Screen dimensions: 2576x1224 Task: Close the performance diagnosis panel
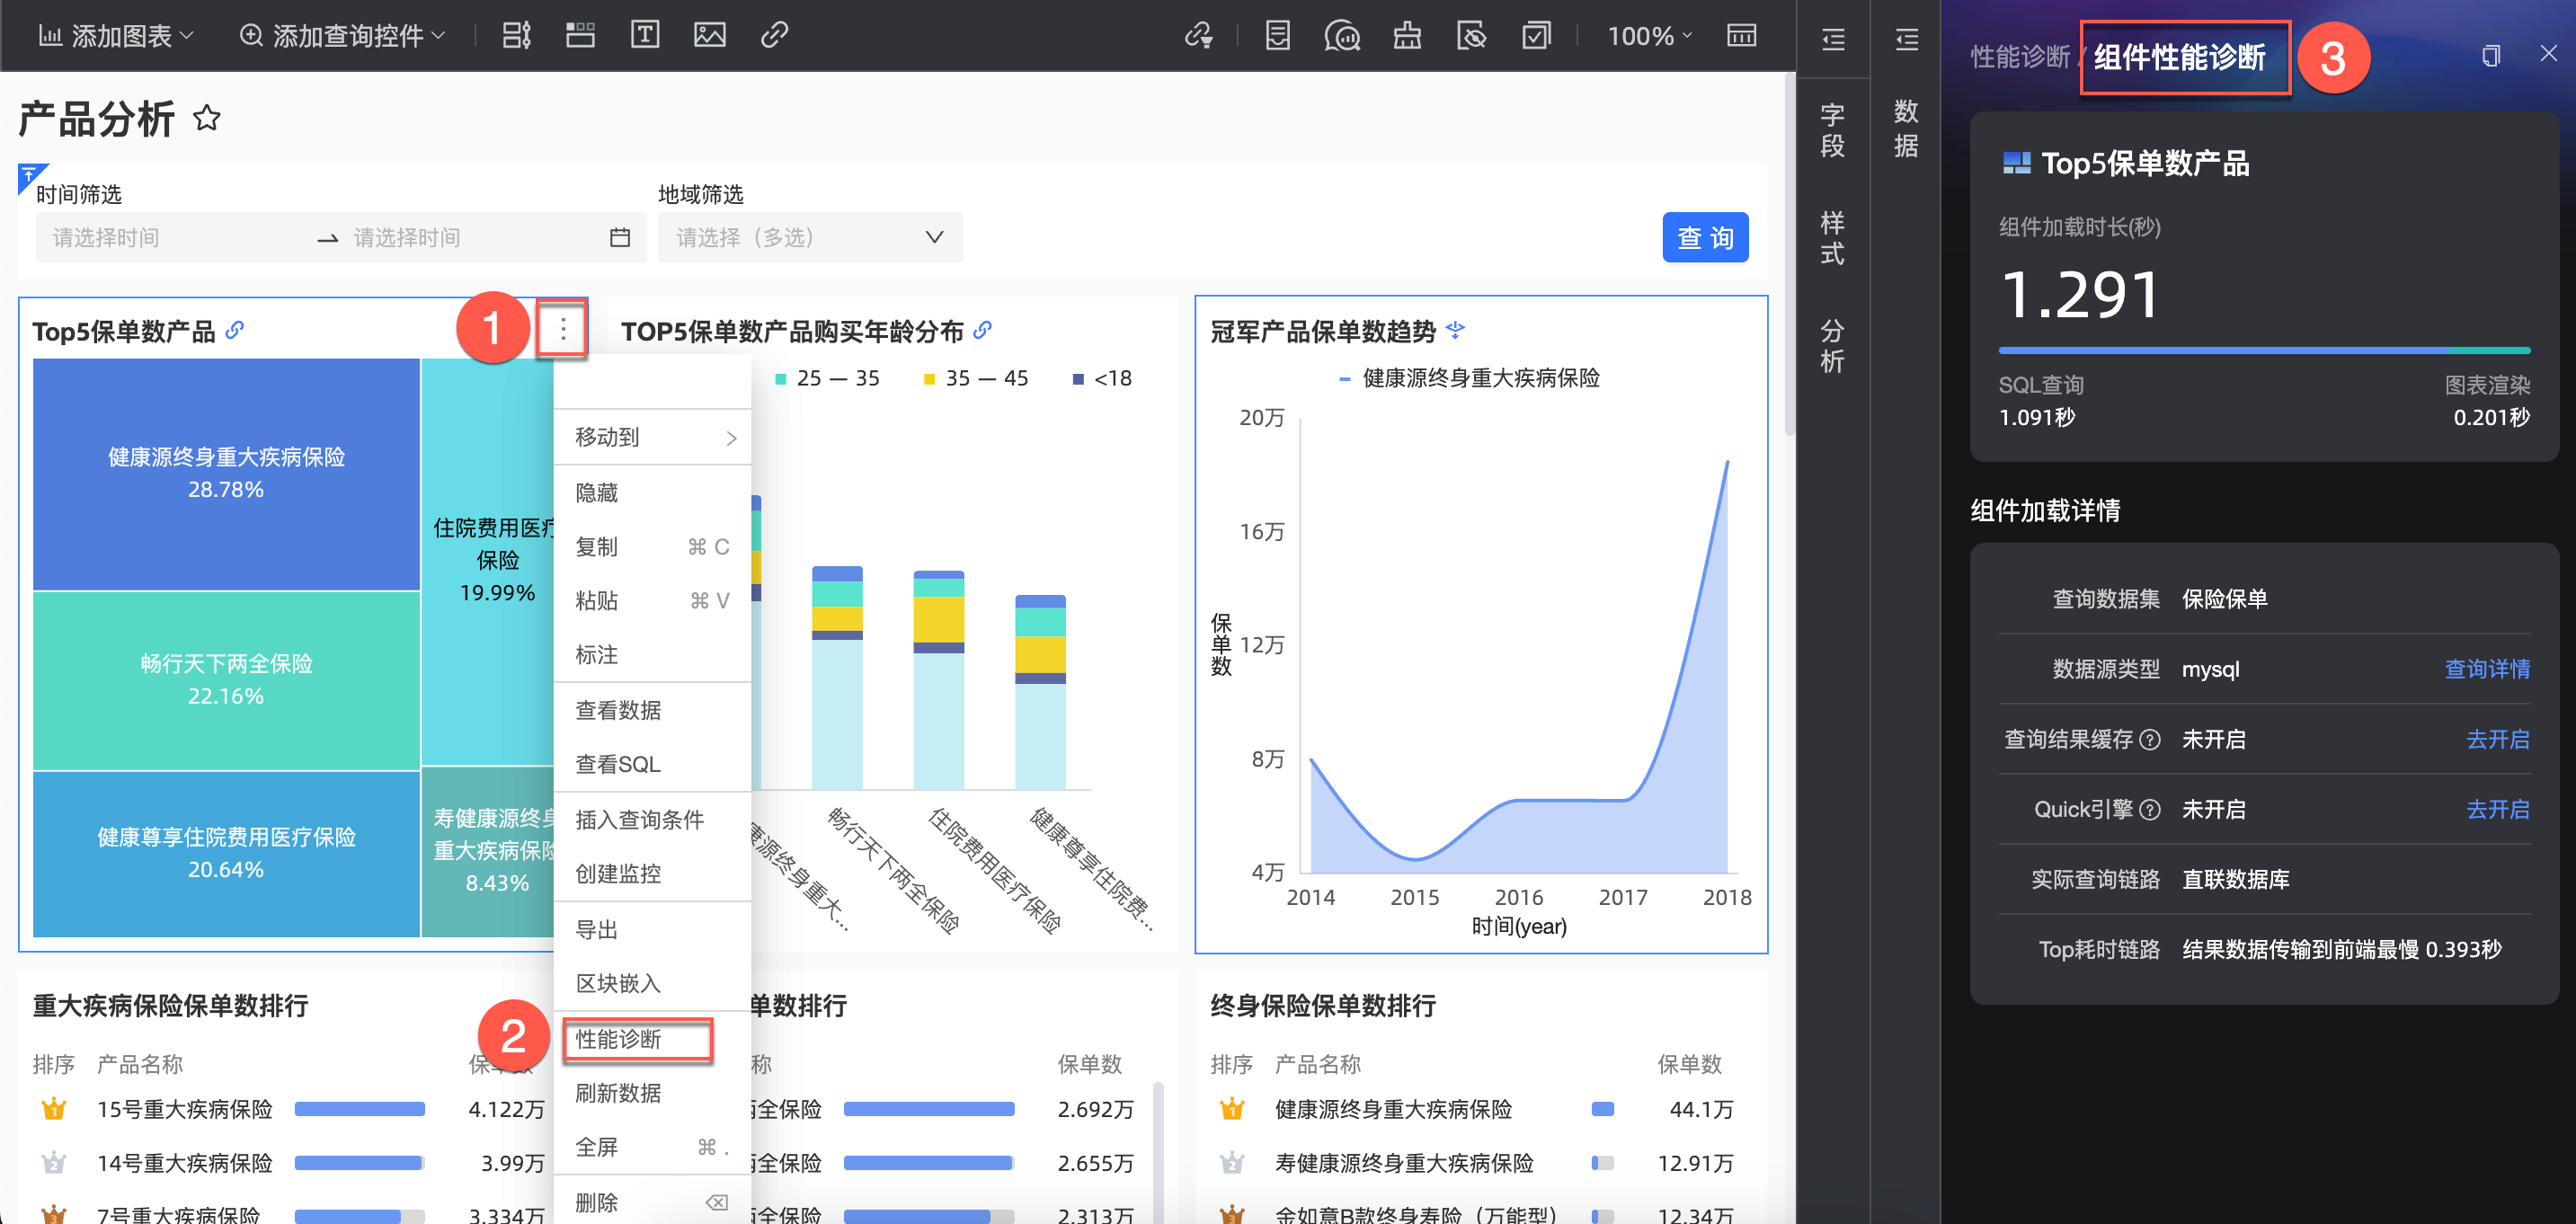pyautogui.click(x=2549, y=54)
